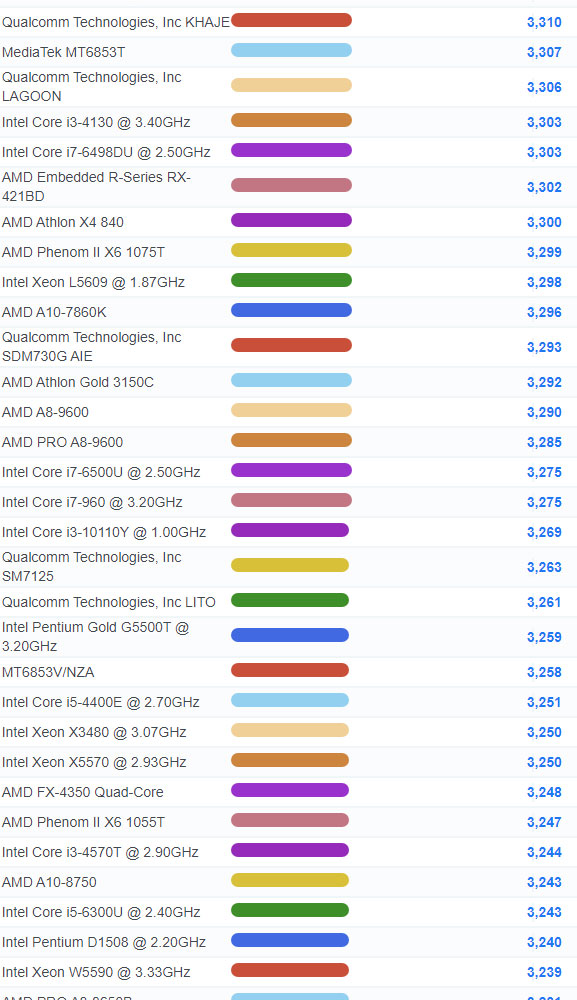This screenshot has height=1000, width=577.
Task: Open Intel Pentium Gold G5500T entry
Action: click(x=96, y=637)
